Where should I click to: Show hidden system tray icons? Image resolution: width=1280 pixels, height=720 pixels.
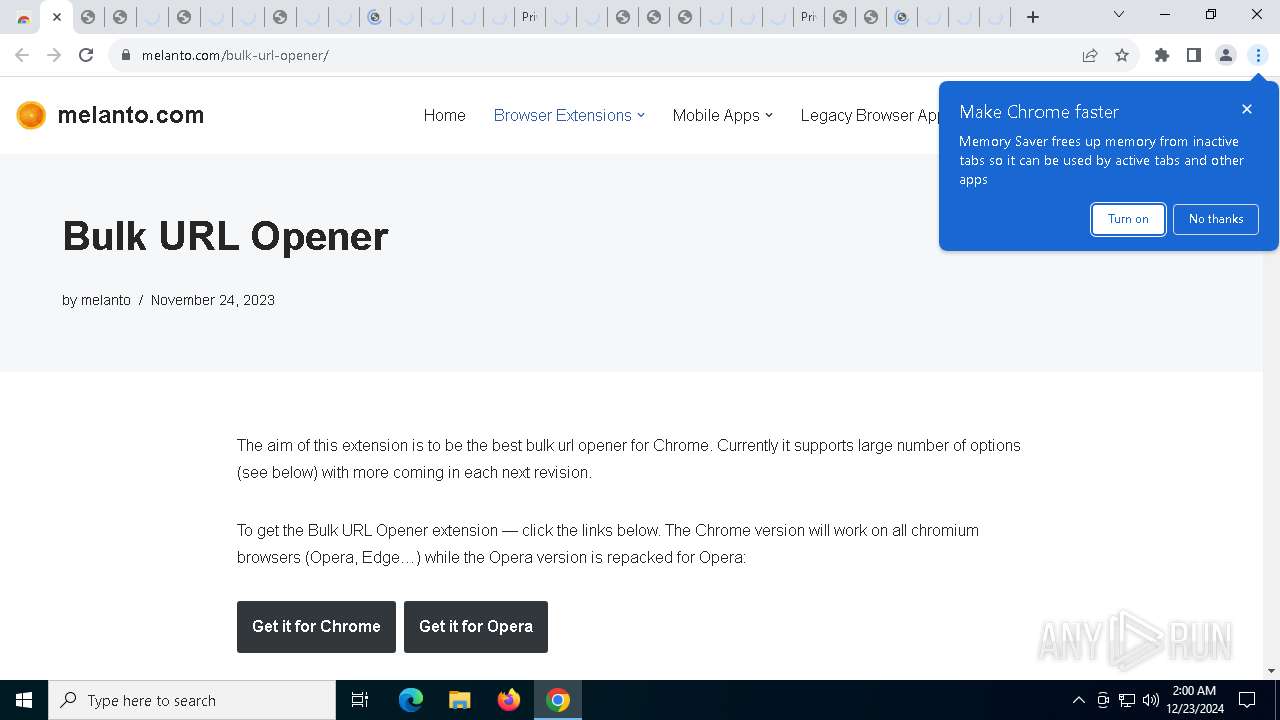tap(1078, 700)
